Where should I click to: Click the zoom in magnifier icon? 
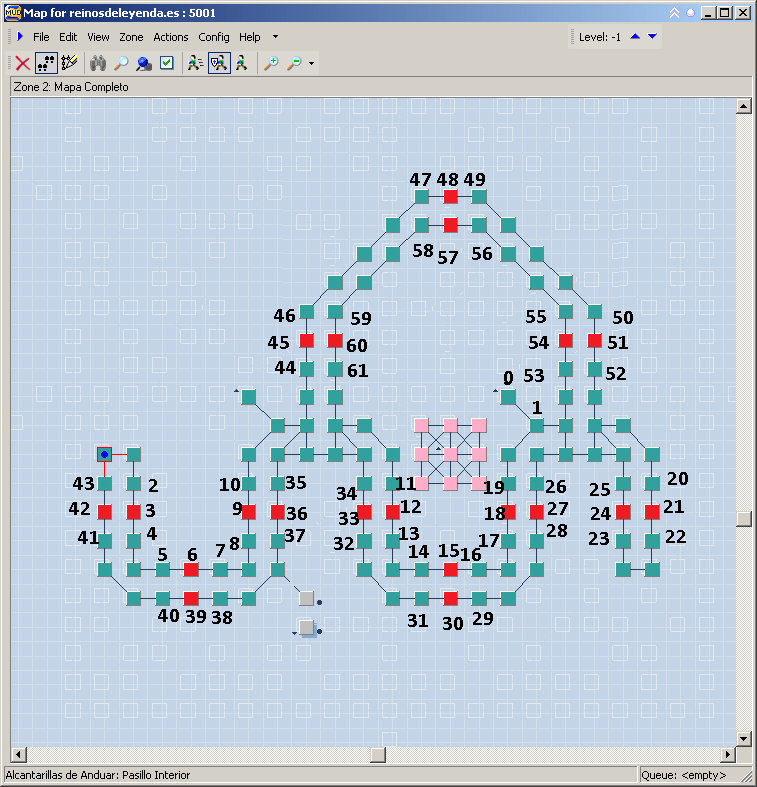tap(271, 63)
